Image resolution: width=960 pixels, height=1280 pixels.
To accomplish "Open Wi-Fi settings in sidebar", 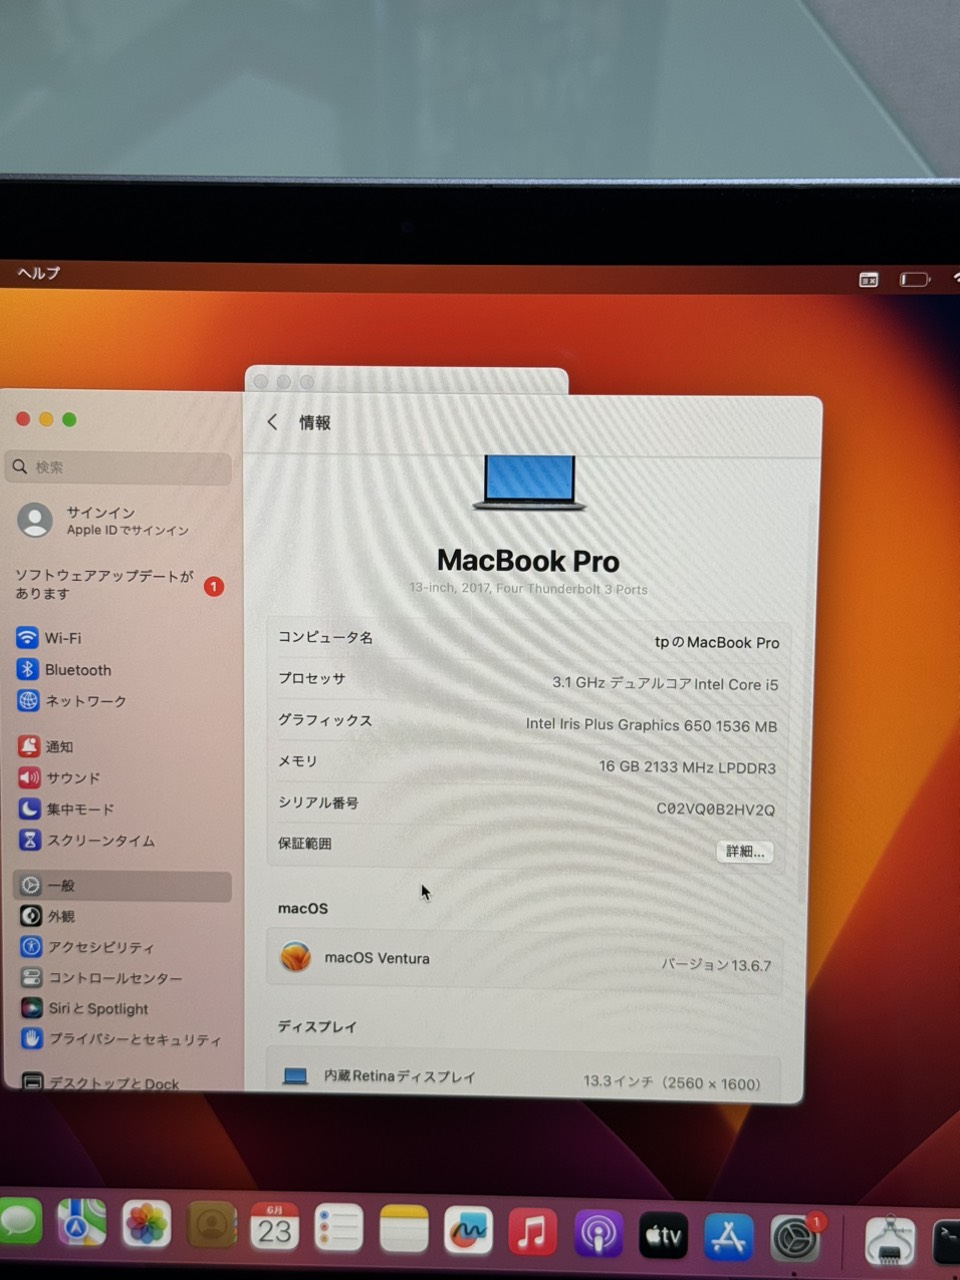I will tap(62, 638).
